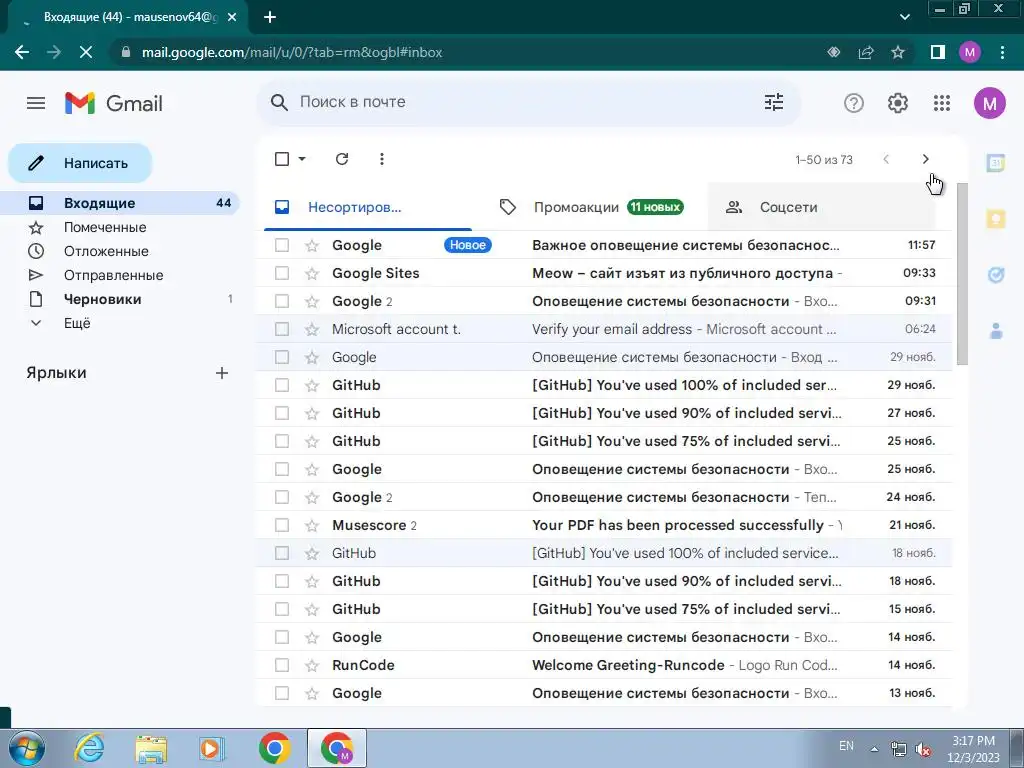1024x768 pixels.
Task: Open the Google apps grid icon
Action: (942, 103)
